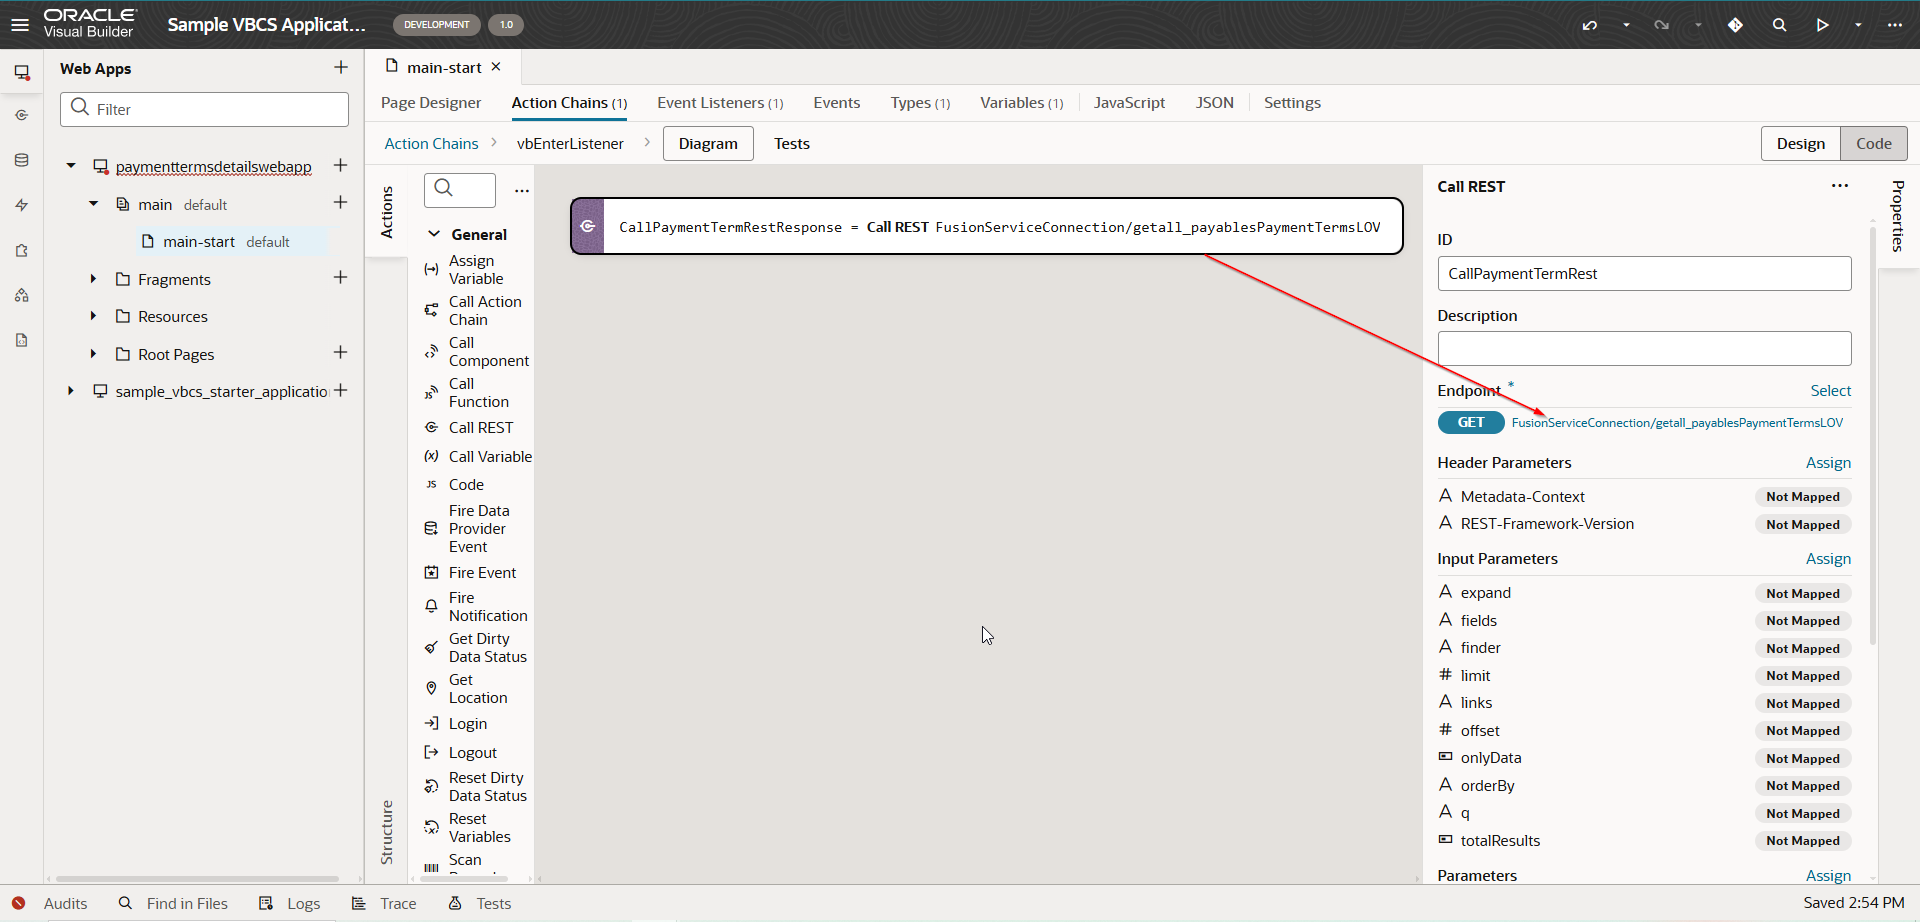Open Web Apps navigator icon
Screen dimensions: 1920x922
pos(22,72)
